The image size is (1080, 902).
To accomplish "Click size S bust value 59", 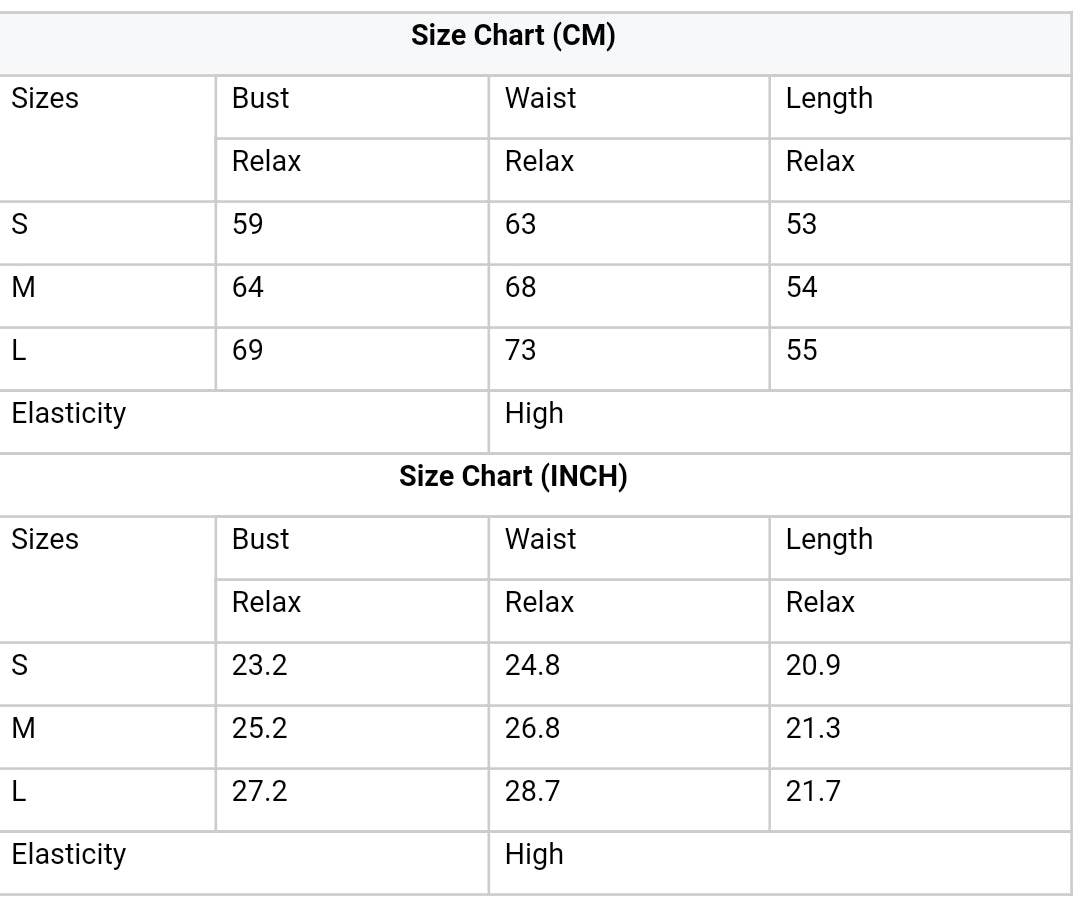I will point(247,224).
